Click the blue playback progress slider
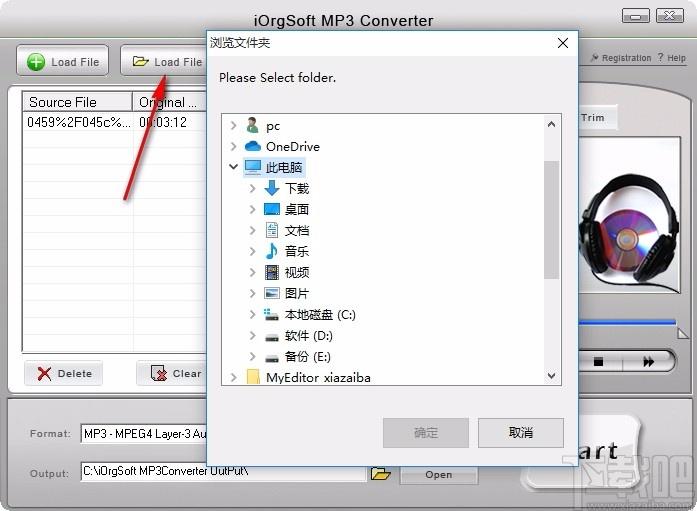This screenshot has height=511, width=697. click(x=628, y=322)
